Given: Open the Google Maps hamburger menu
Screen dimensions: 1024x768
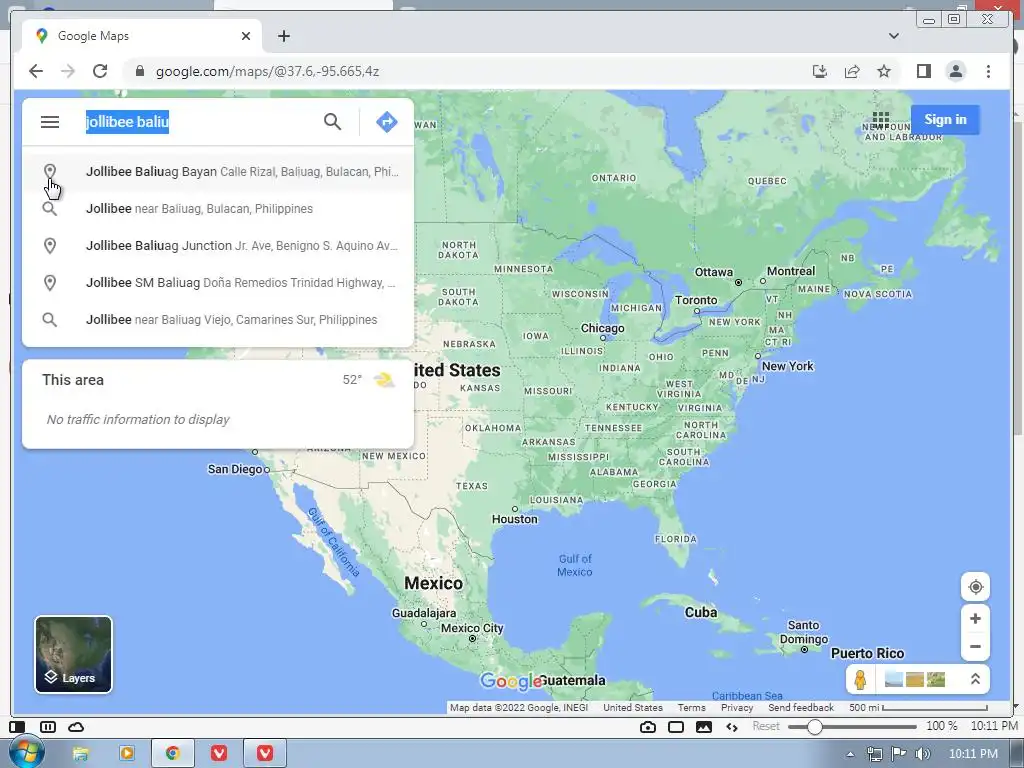Looking at the screenshot, I should tap(50, 122).
